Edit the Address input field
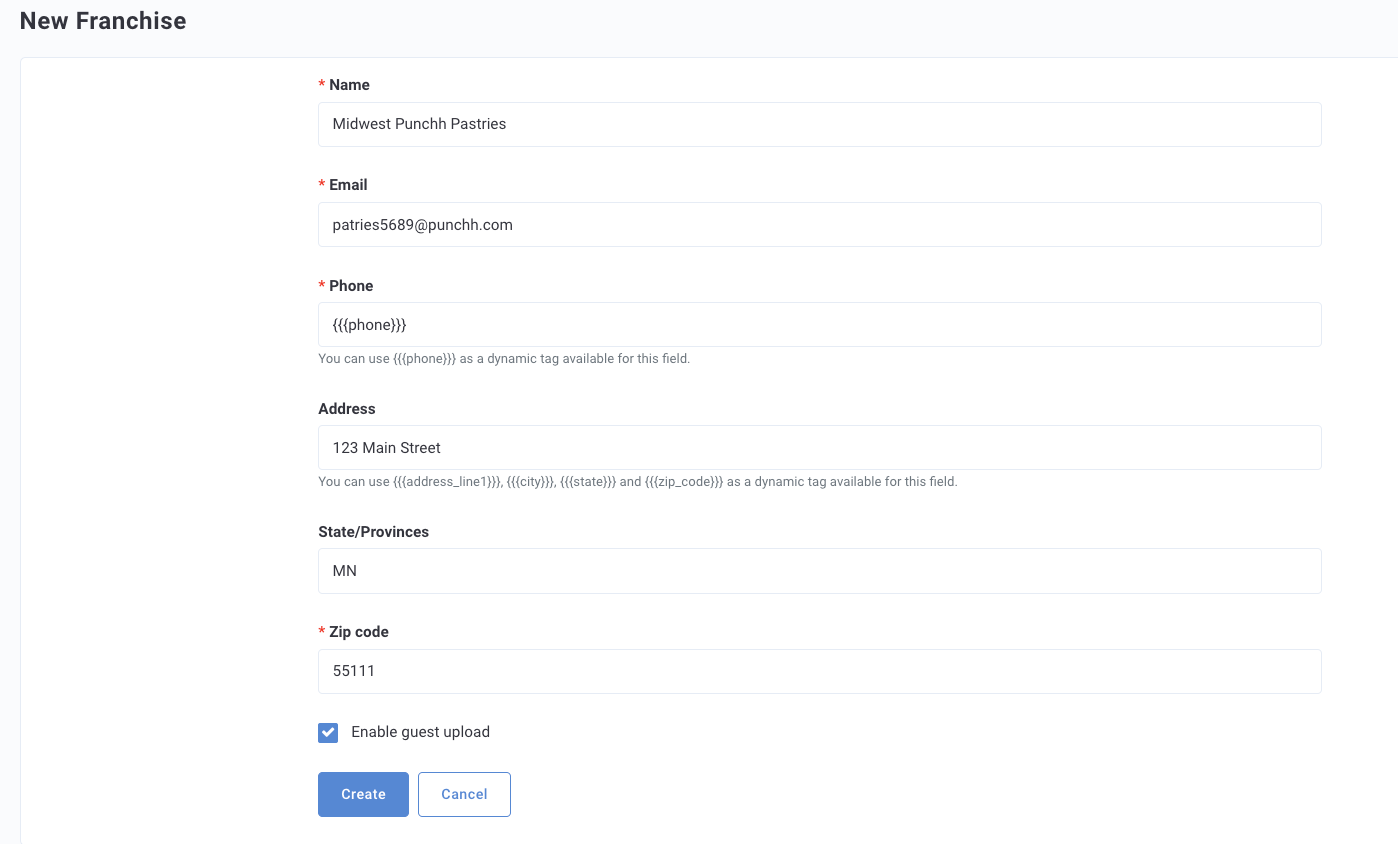Image resolution: width=1398 pixels, height=844 pixels. [819, 448]
